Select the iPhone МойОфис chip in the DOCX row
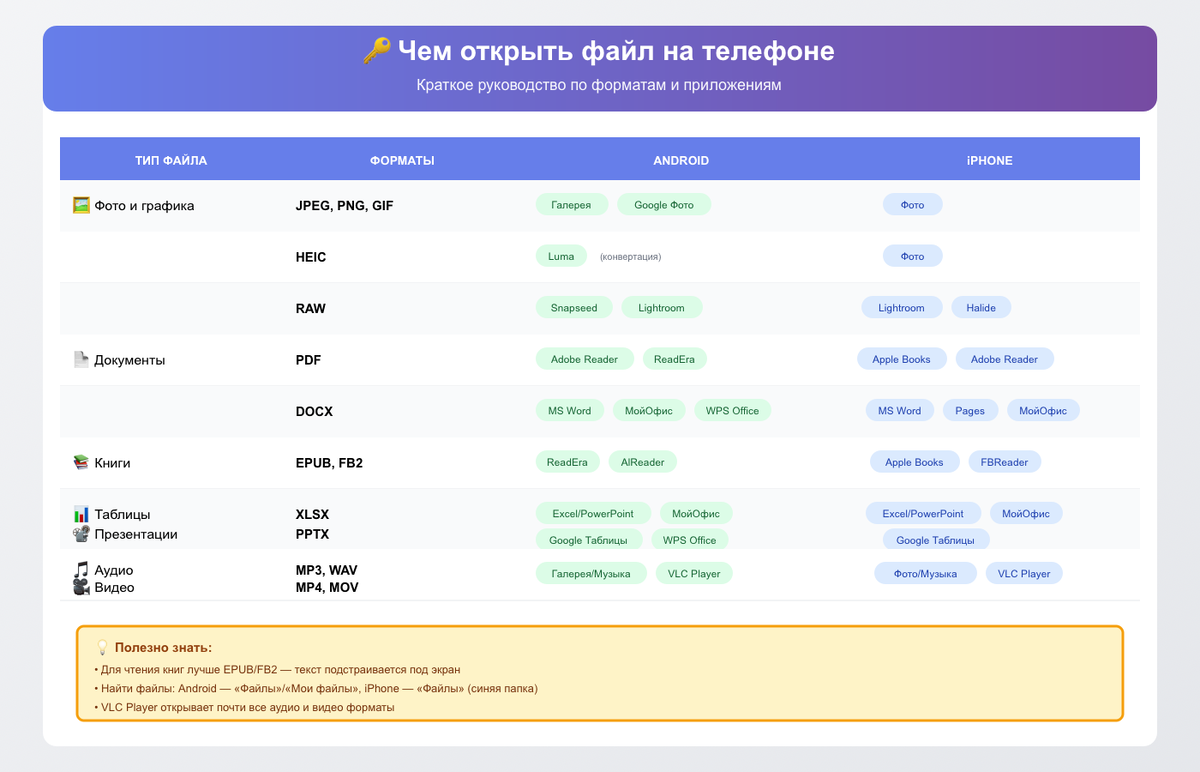 coord(1043,411)
